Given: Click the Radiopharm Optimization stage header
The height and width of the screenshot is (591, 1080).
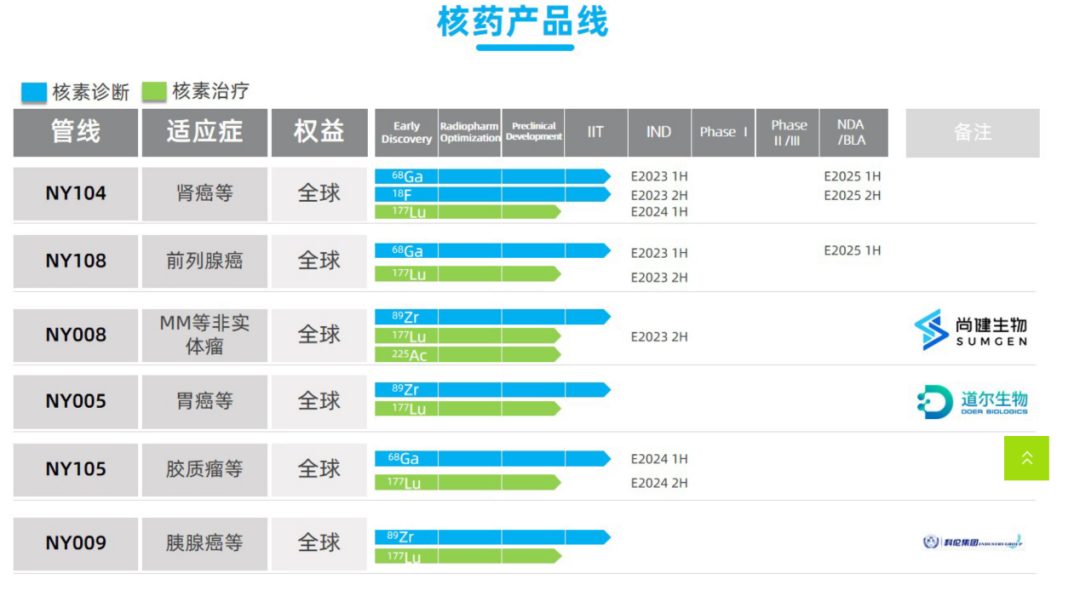Looking at the screenshot, I should pyautogui.click(x=470, y=132).
